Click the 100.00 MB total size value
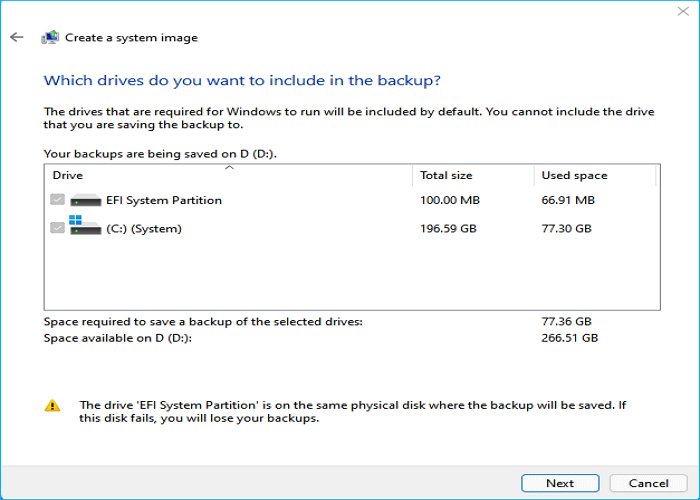The height and width of the screenshot is (500, 700). pyautogui.click(x=450, y=200)
